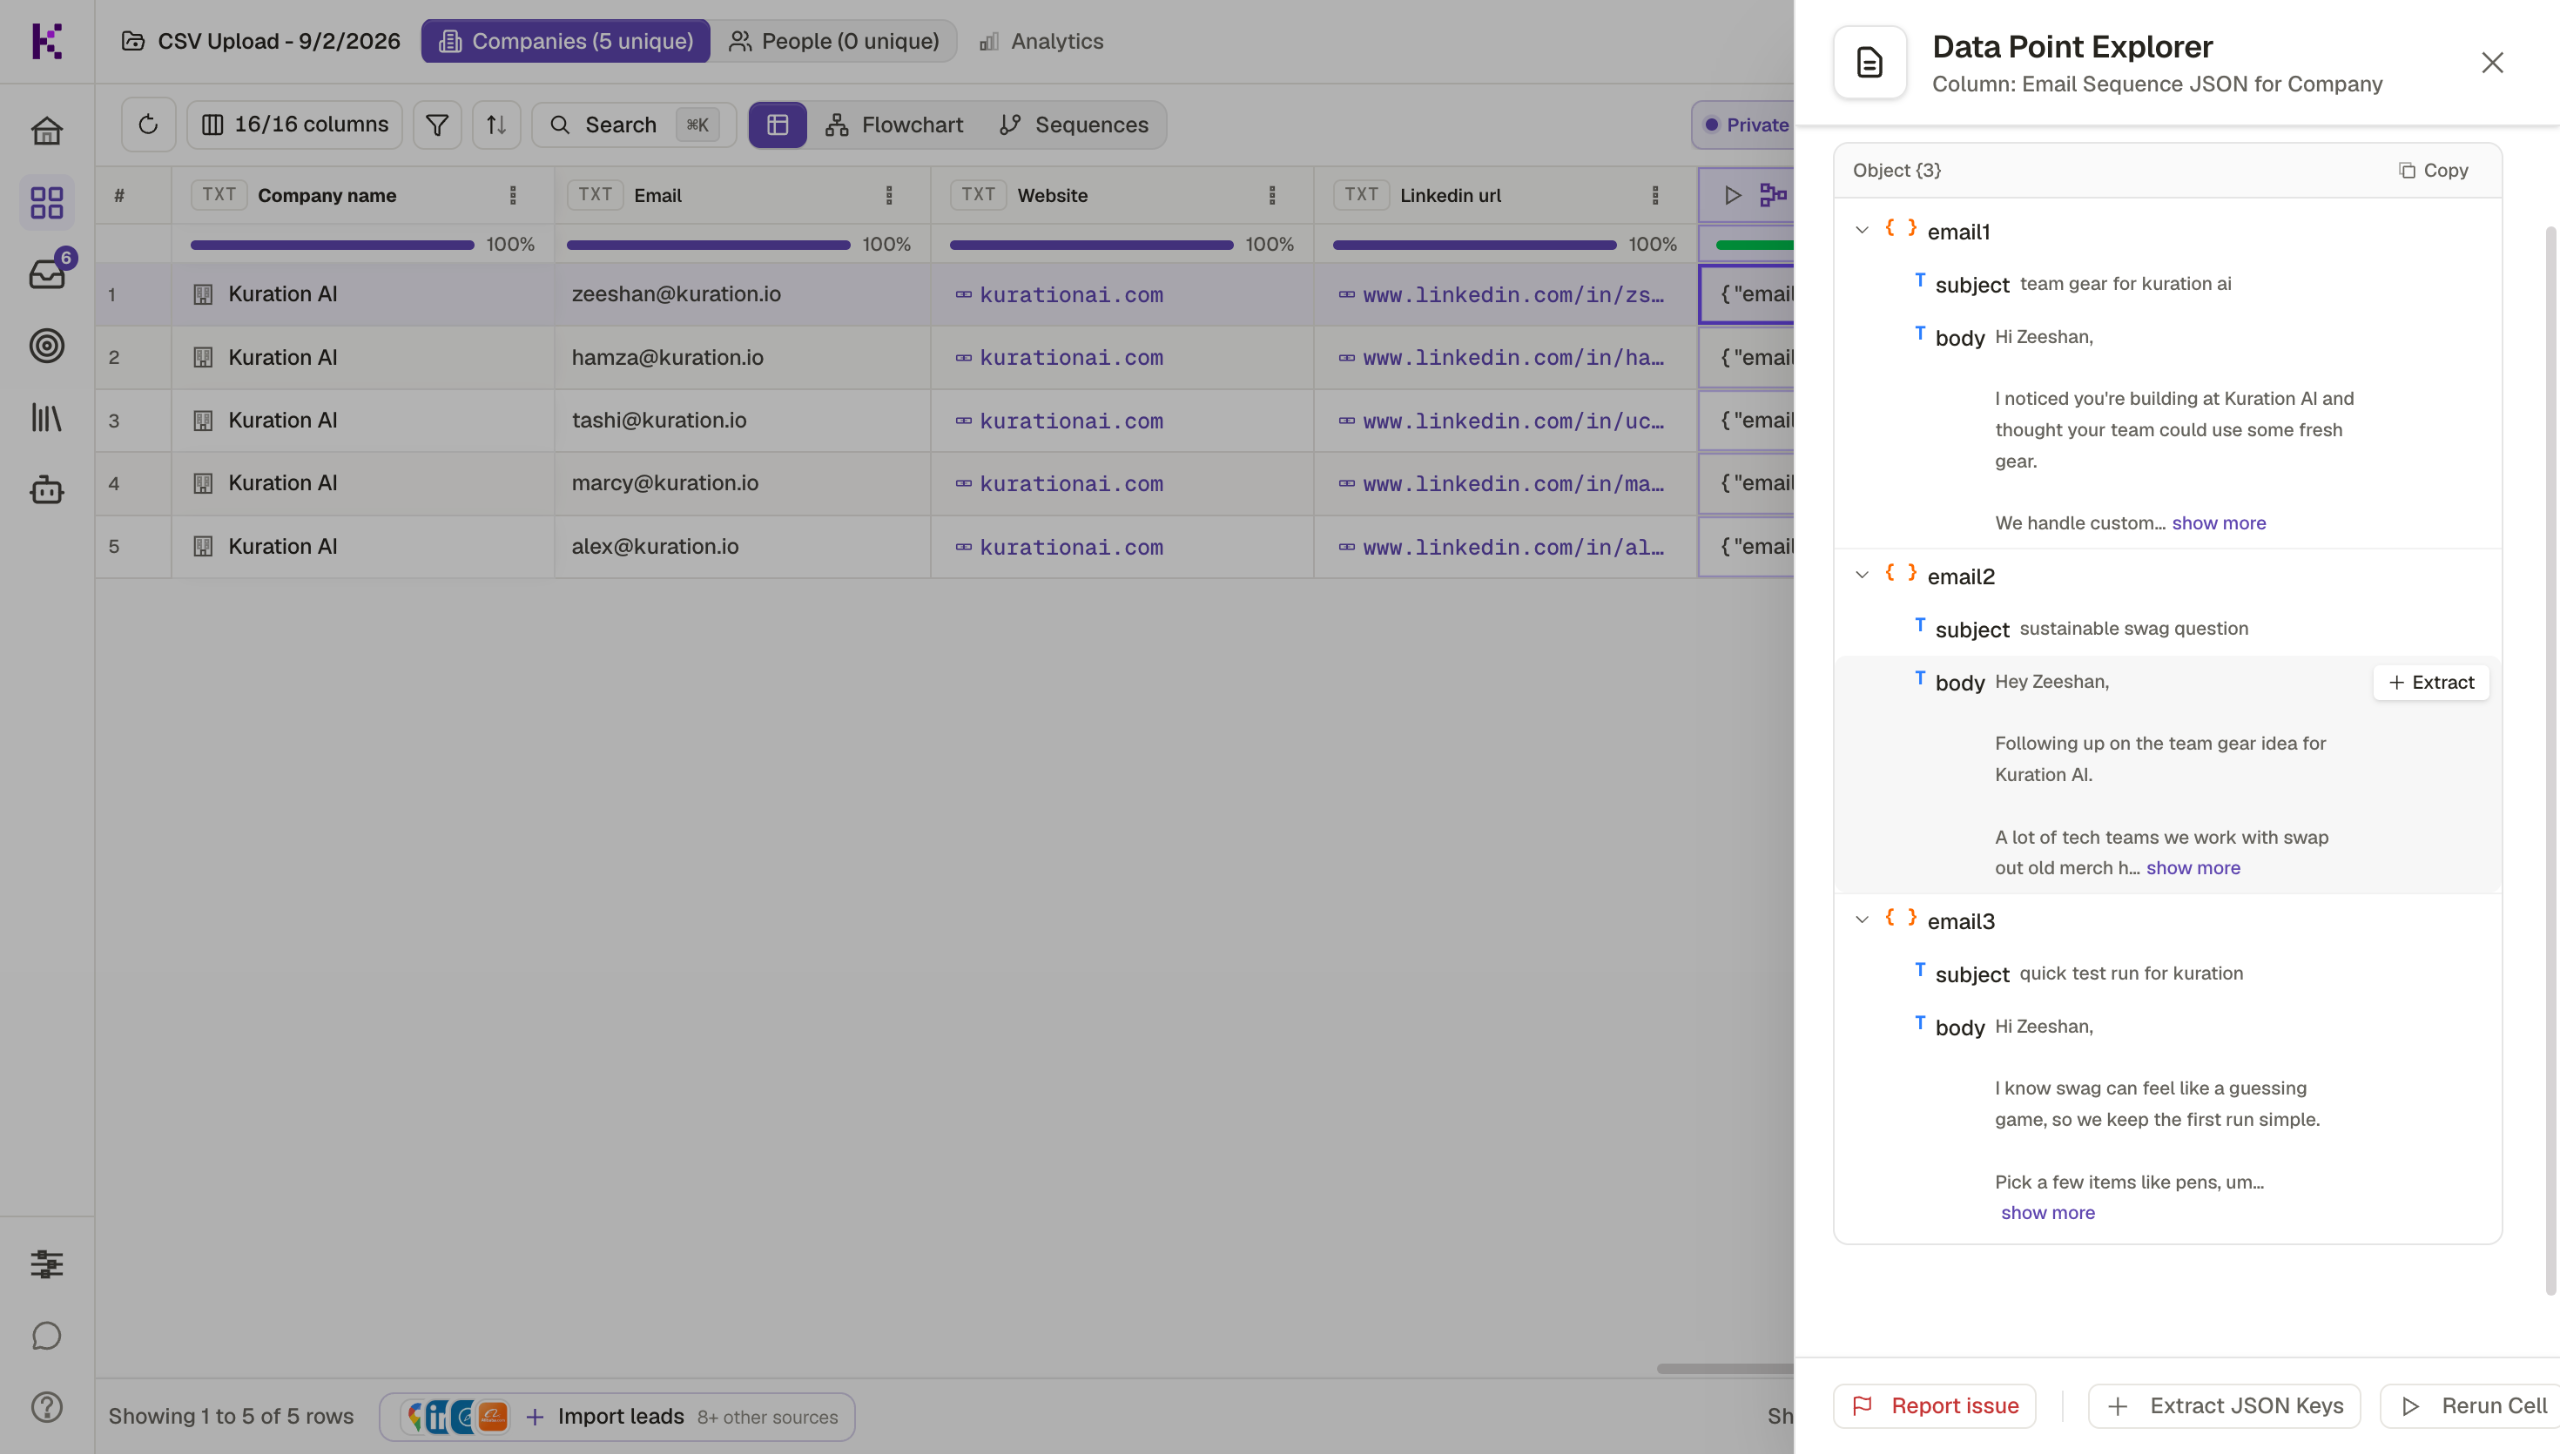Viewport: 2560px width, 1454px height.
Task: Click the Report issue button
Action: tap(1935, 1406)
